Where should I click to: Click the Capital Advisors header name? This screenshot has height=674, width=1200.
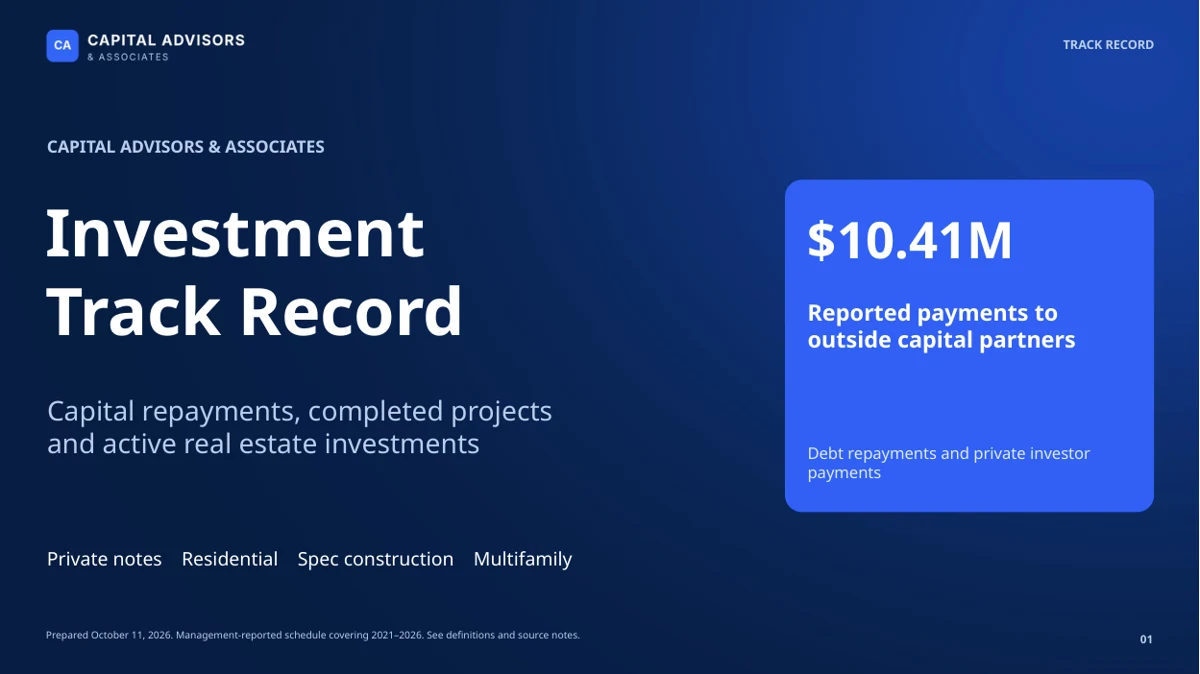pos(166,40)
